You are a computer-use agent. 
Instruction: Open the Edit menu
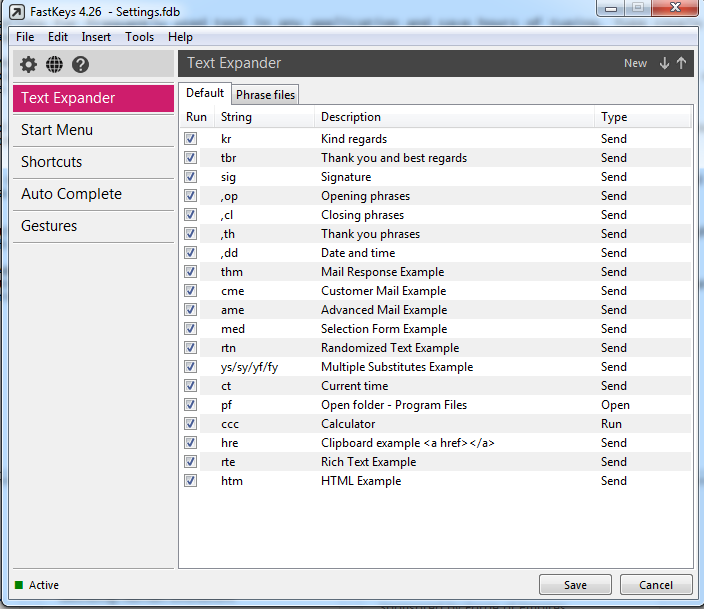[58, 37]
